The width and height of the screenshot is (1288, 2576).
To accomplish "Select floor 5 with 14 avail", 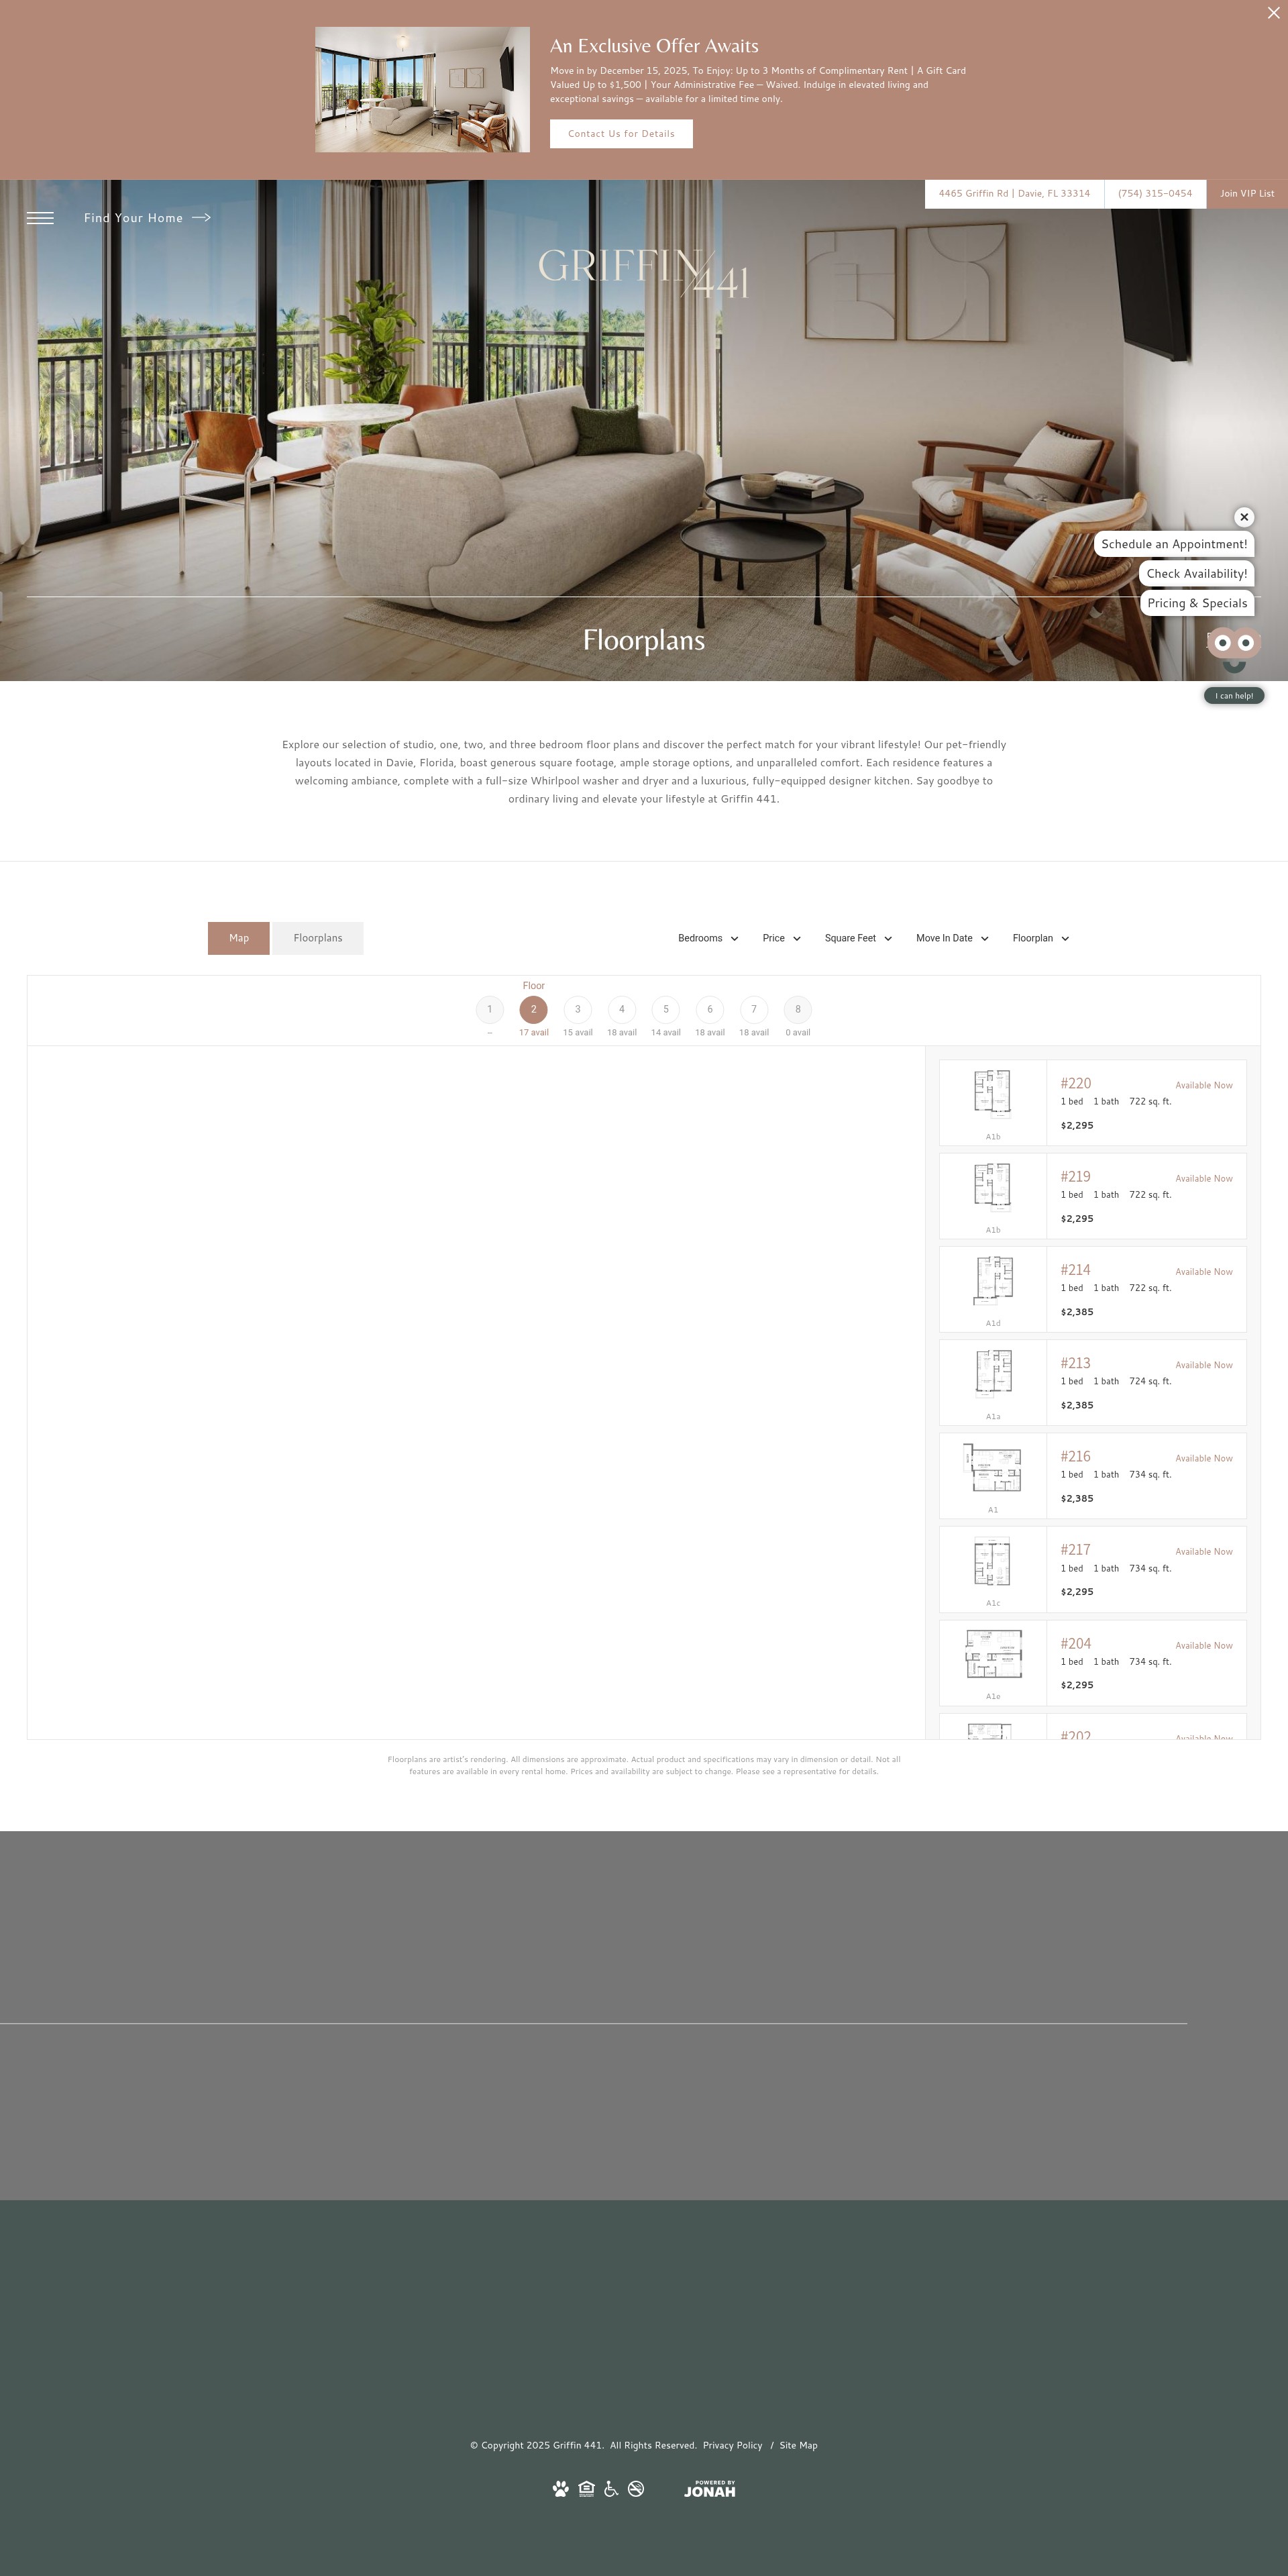I will [666, 1010].
